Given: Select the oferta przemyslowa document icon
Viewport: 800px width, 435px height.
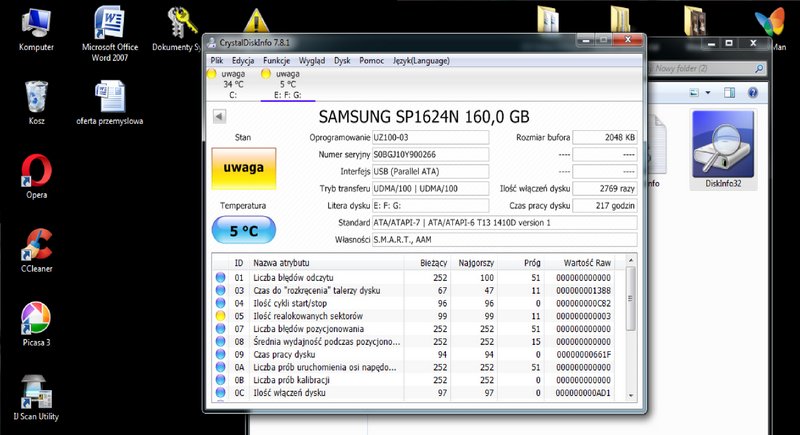Looking at the screenshot, I should (x=110, y=103).
